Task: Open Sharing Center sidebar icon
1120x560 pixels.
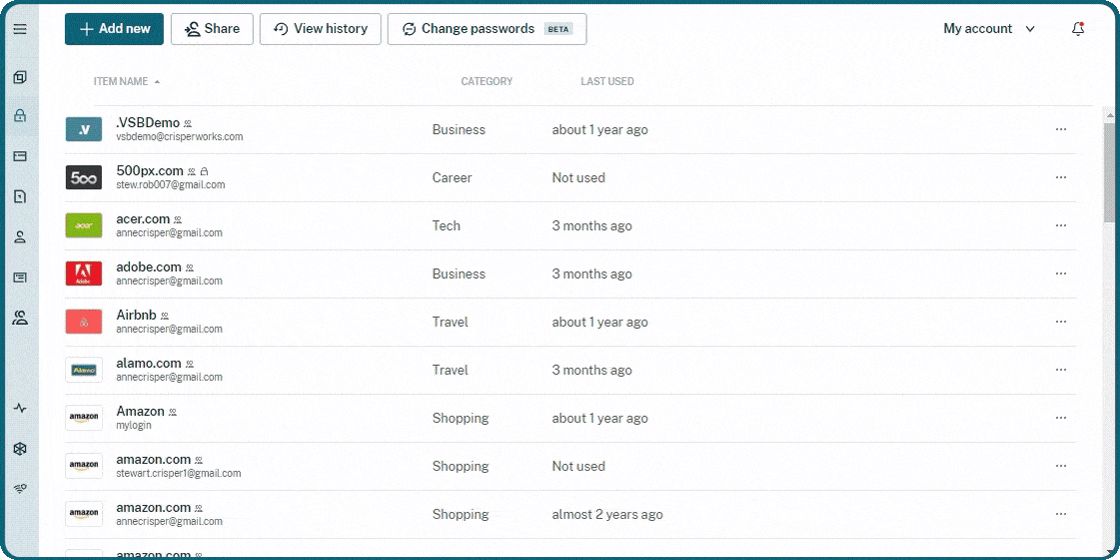Action: (x=20, y=318)
